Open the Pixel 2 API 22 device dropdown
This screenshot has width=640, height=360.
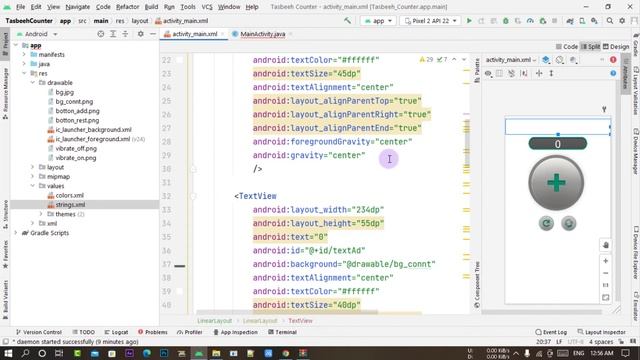coord(431,20)
